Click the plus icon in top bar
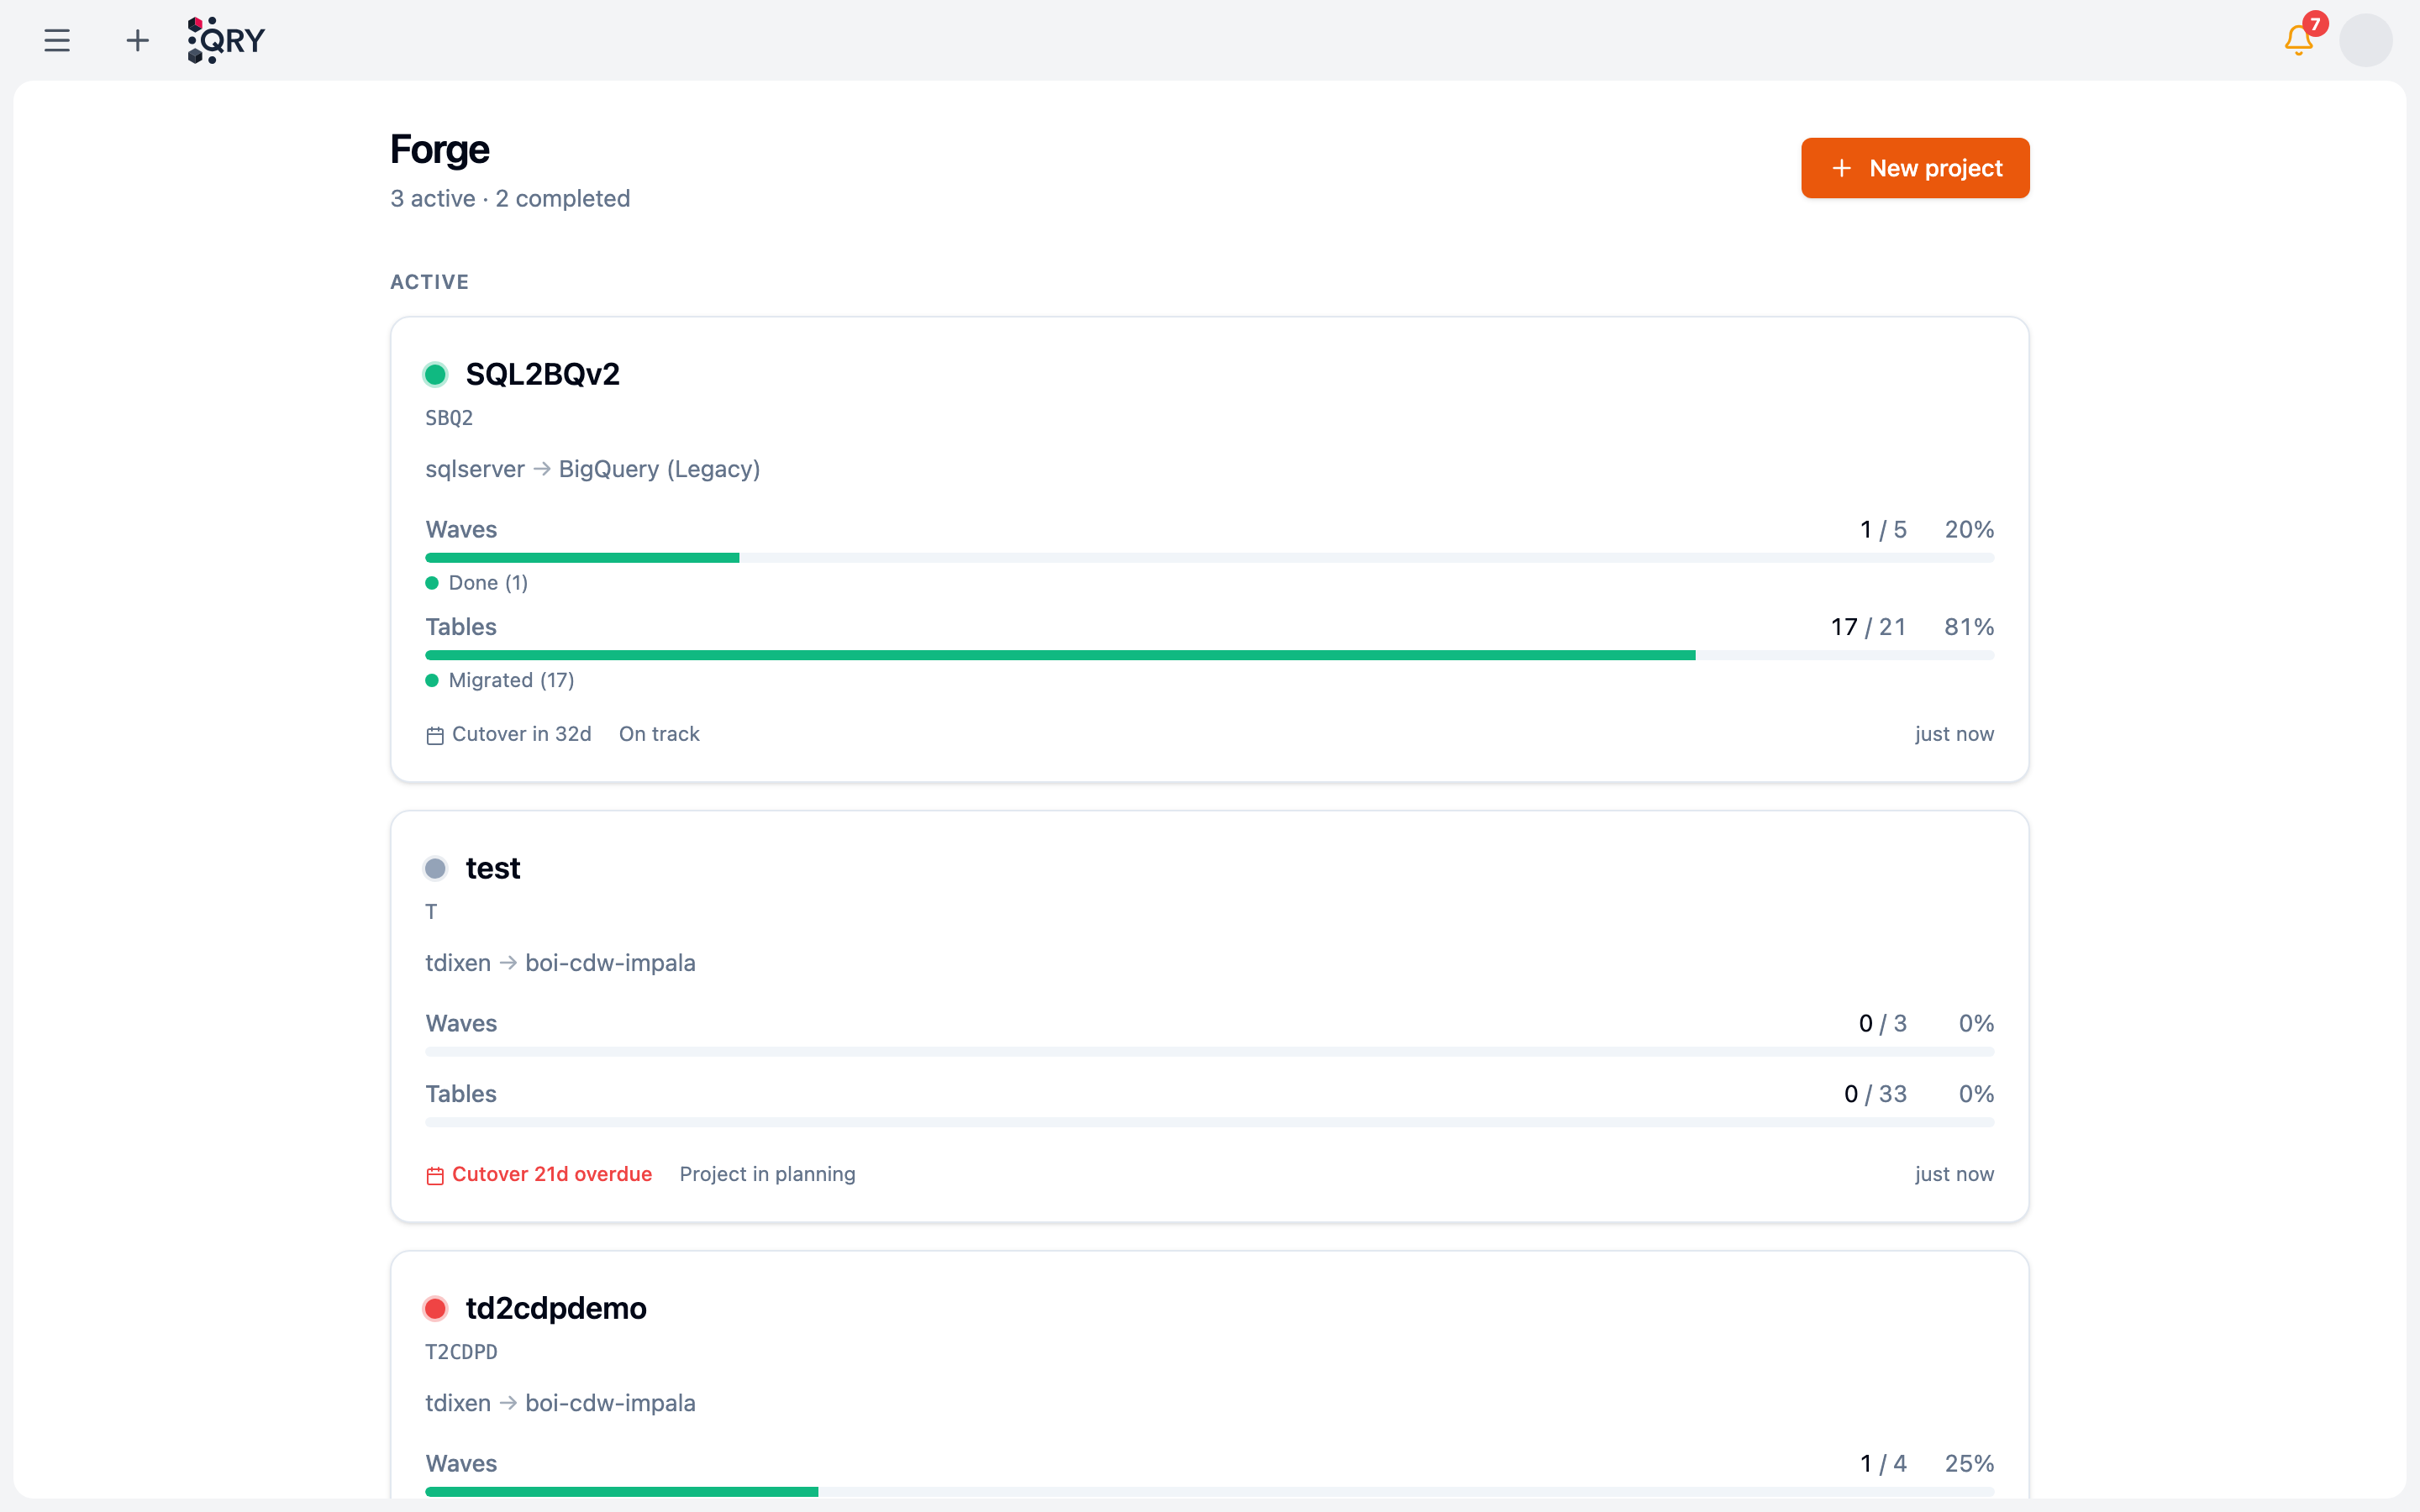The height and width of the screenshot is (1512, 2420). (x=138, y=40)
